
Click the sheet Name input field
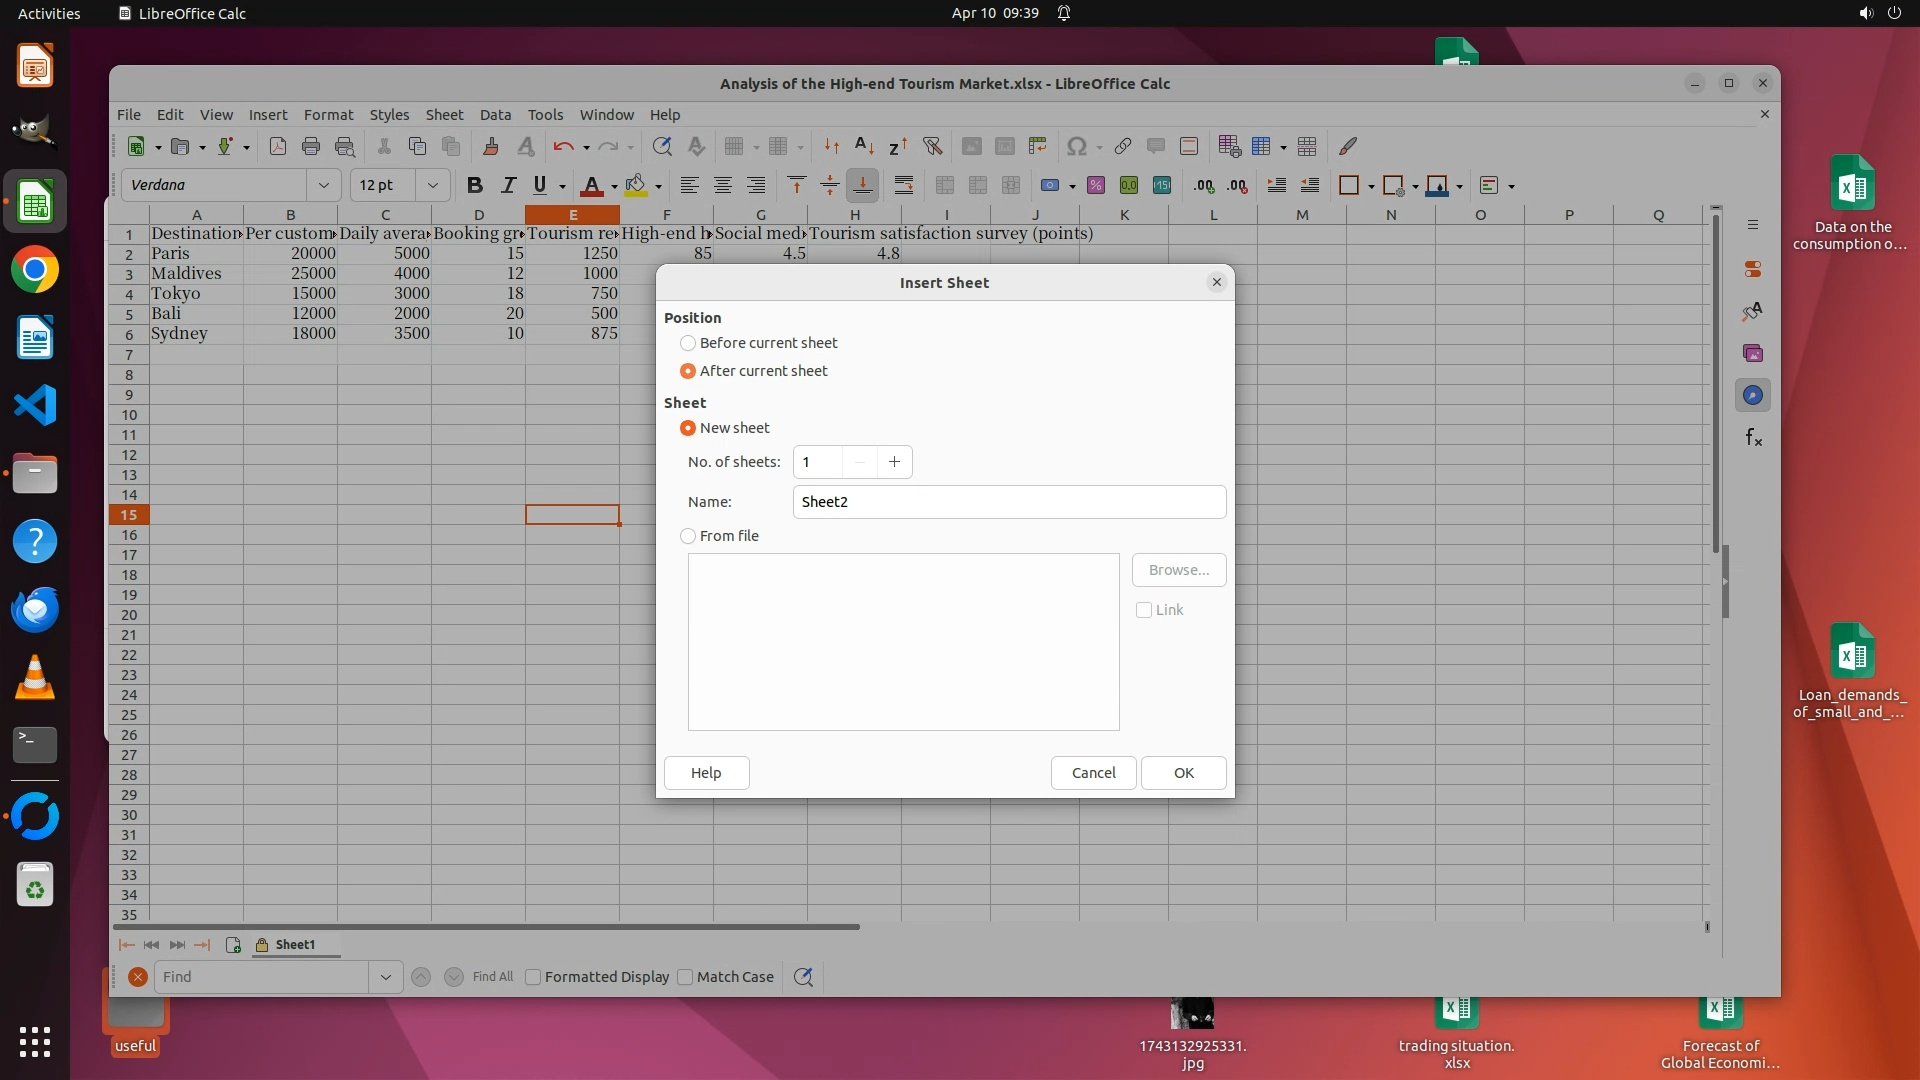(1008, 502)
